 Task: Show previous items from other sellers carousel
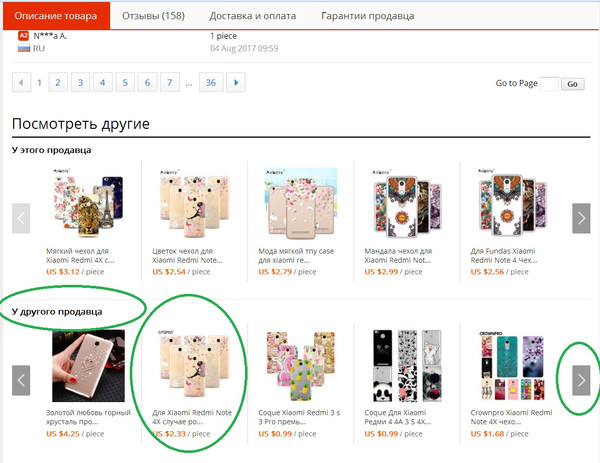[x=21, y=380]
